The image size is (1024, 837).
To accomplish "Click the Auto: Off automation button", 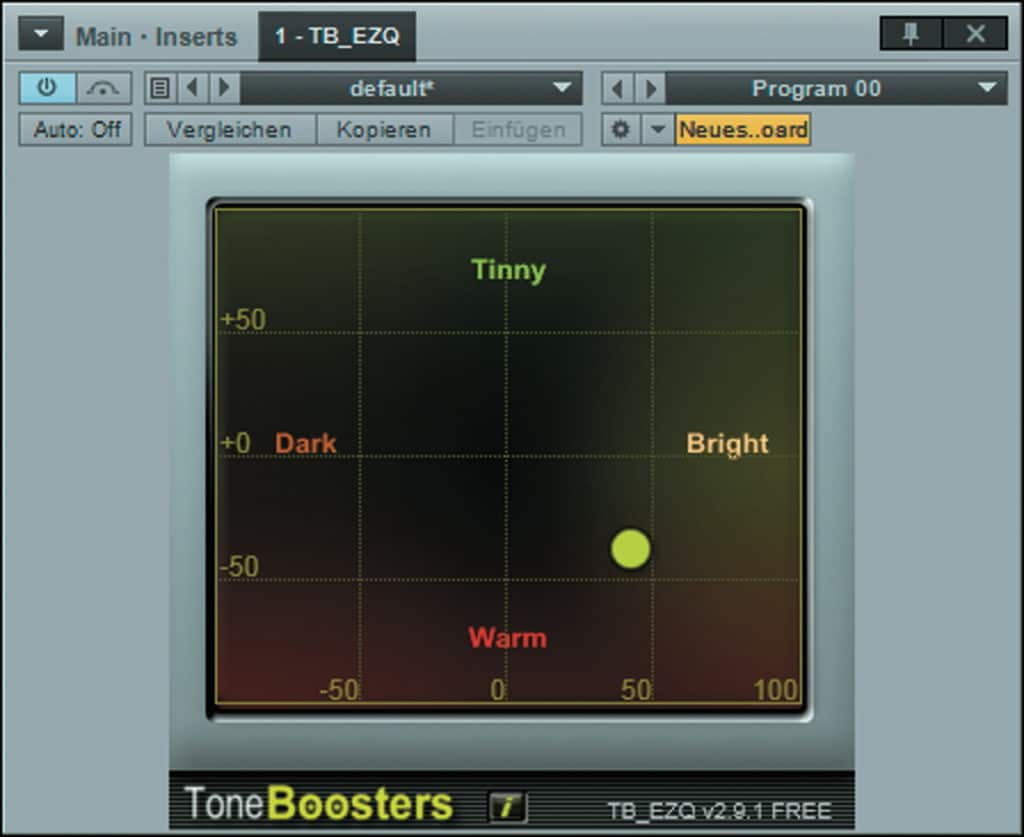I will point(76,129).
